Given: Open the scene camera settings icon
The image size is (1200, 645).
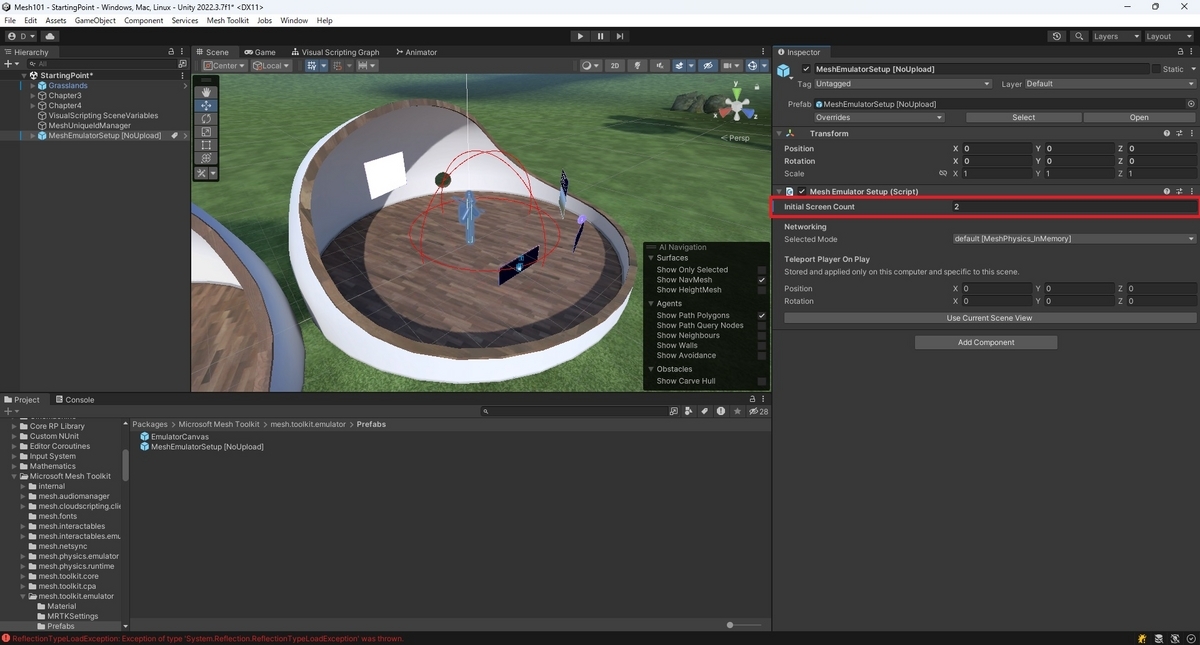Looking at the screenshot, I should click(x=730, y=66).
